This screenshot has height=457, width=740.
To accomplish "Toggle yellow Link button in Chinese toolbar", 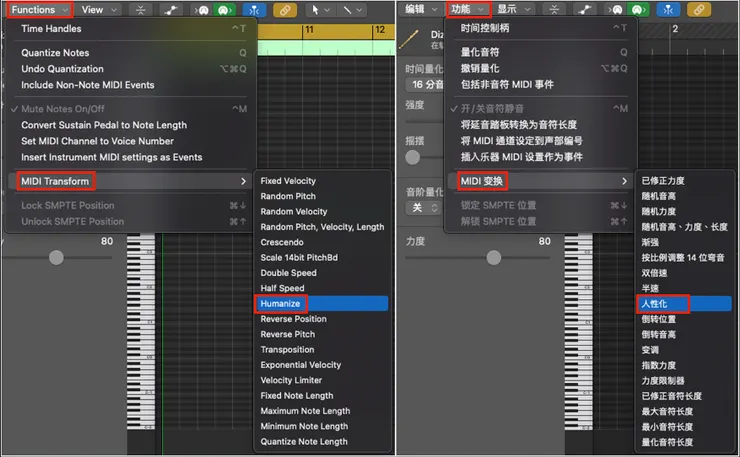I will [x=698, y=10].
